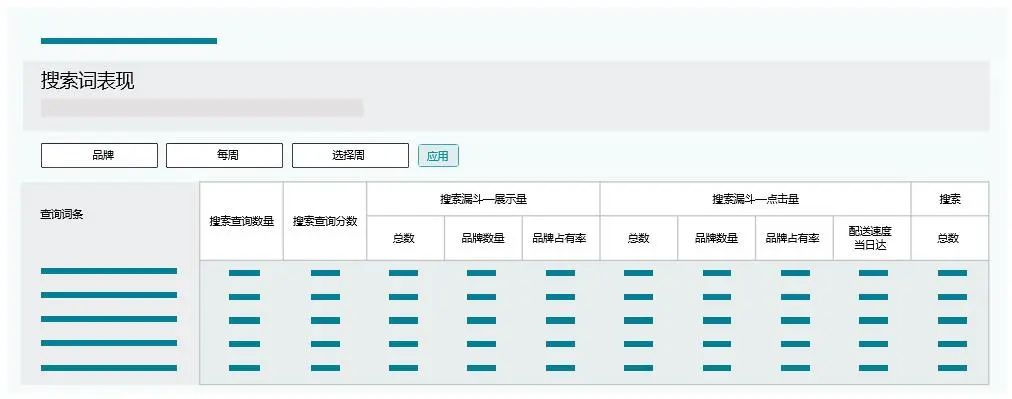Open the 选择周 week selector dropdown
Viewport: 1012px width, 399px height.
point(350,156)
